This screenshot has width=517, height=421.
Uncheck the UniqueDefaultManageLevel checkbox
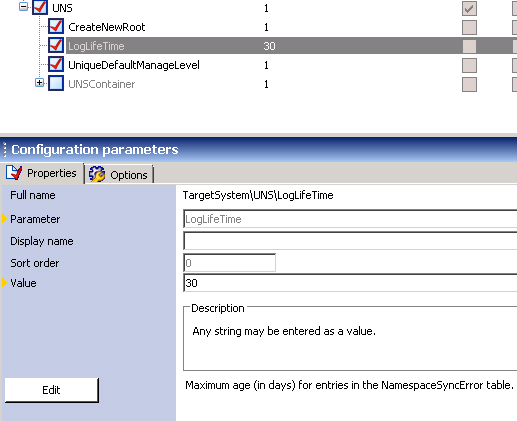point(56,64)
